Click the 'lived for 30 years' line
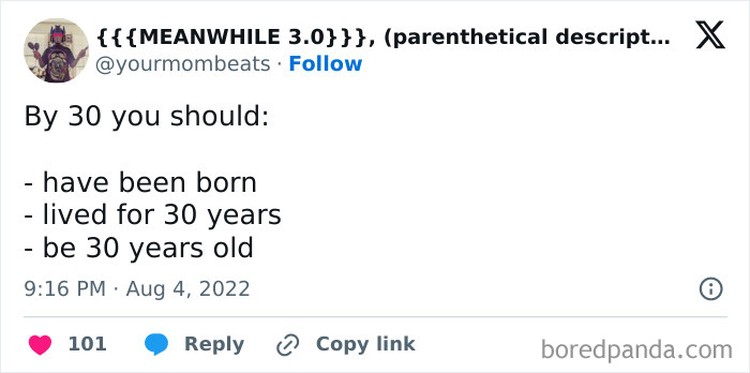The height and width of the screenshot is (373, 750). [x=162, y=216]
